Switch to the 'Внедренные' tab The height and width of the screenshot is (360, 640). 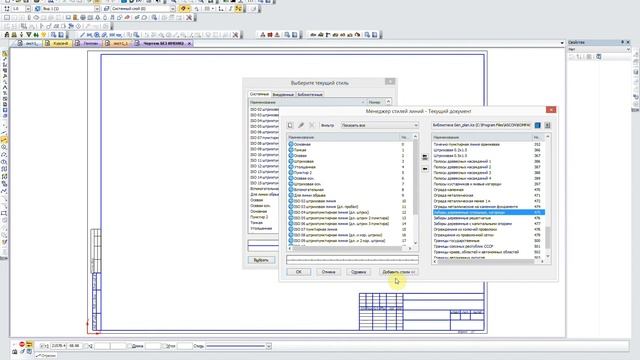pyautogui.click(x=283, y=94)
